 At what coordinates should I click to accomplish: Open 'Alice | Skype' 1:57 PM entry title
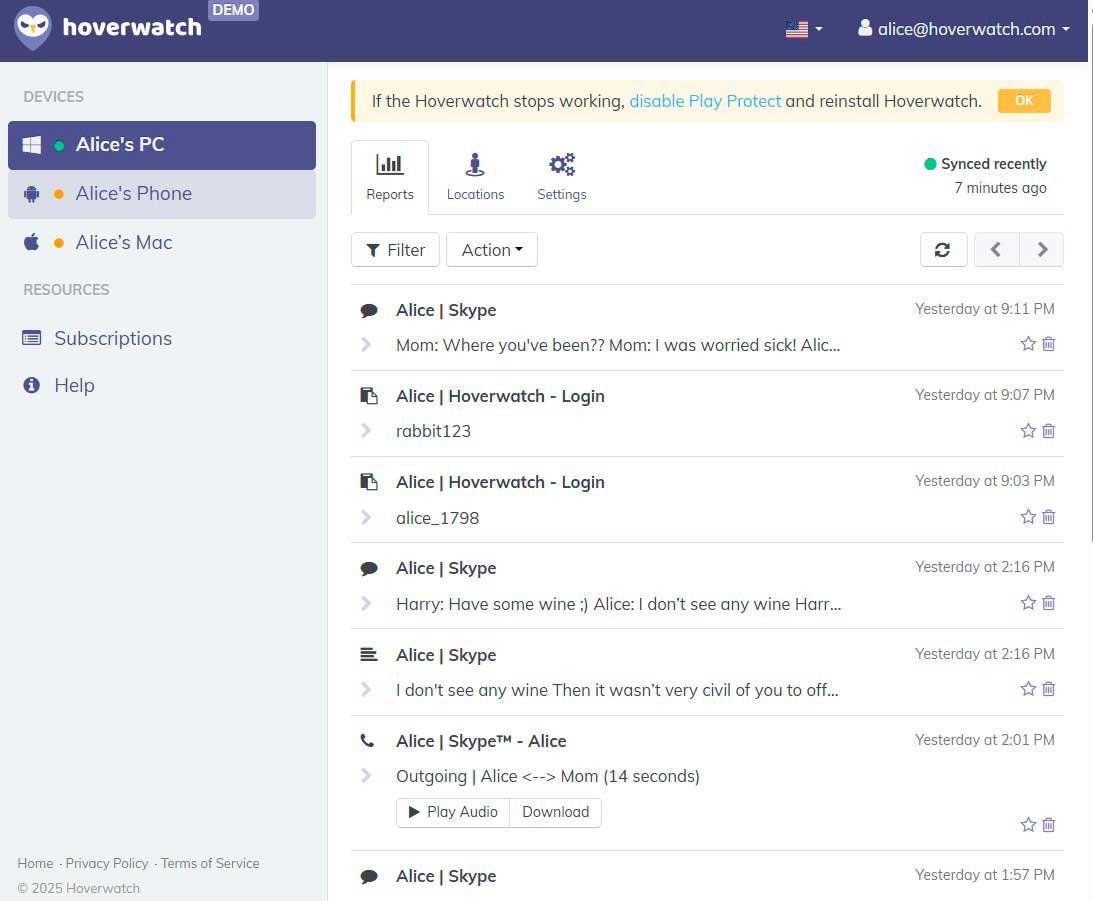point(446,877)
